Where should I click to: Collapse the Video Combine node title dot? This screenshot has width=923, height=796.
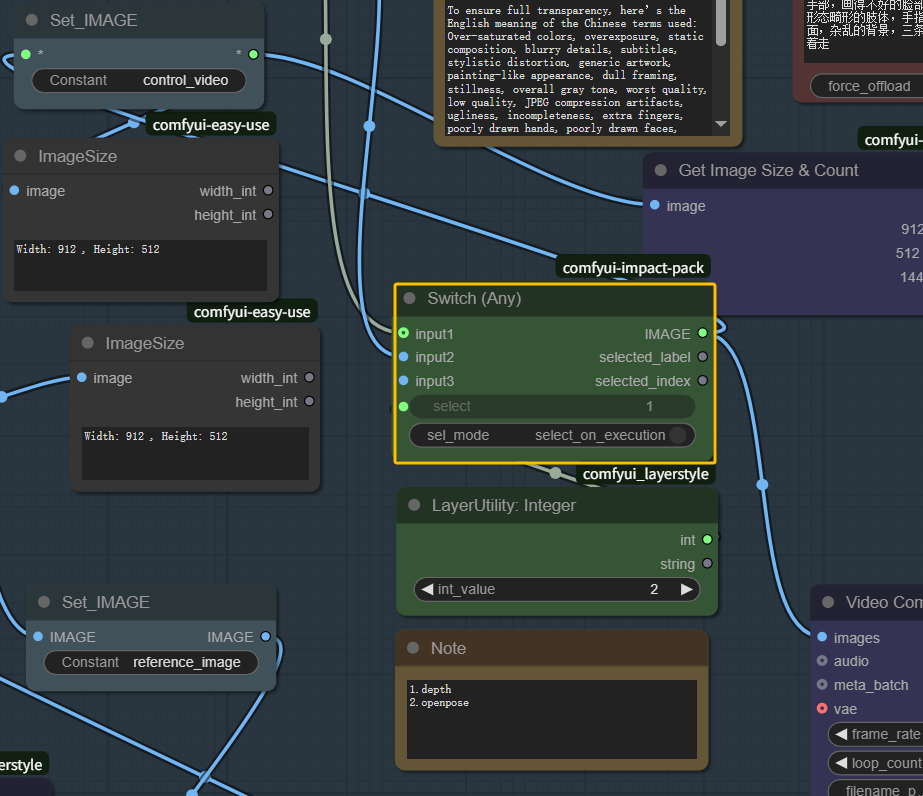coord(828,602)
